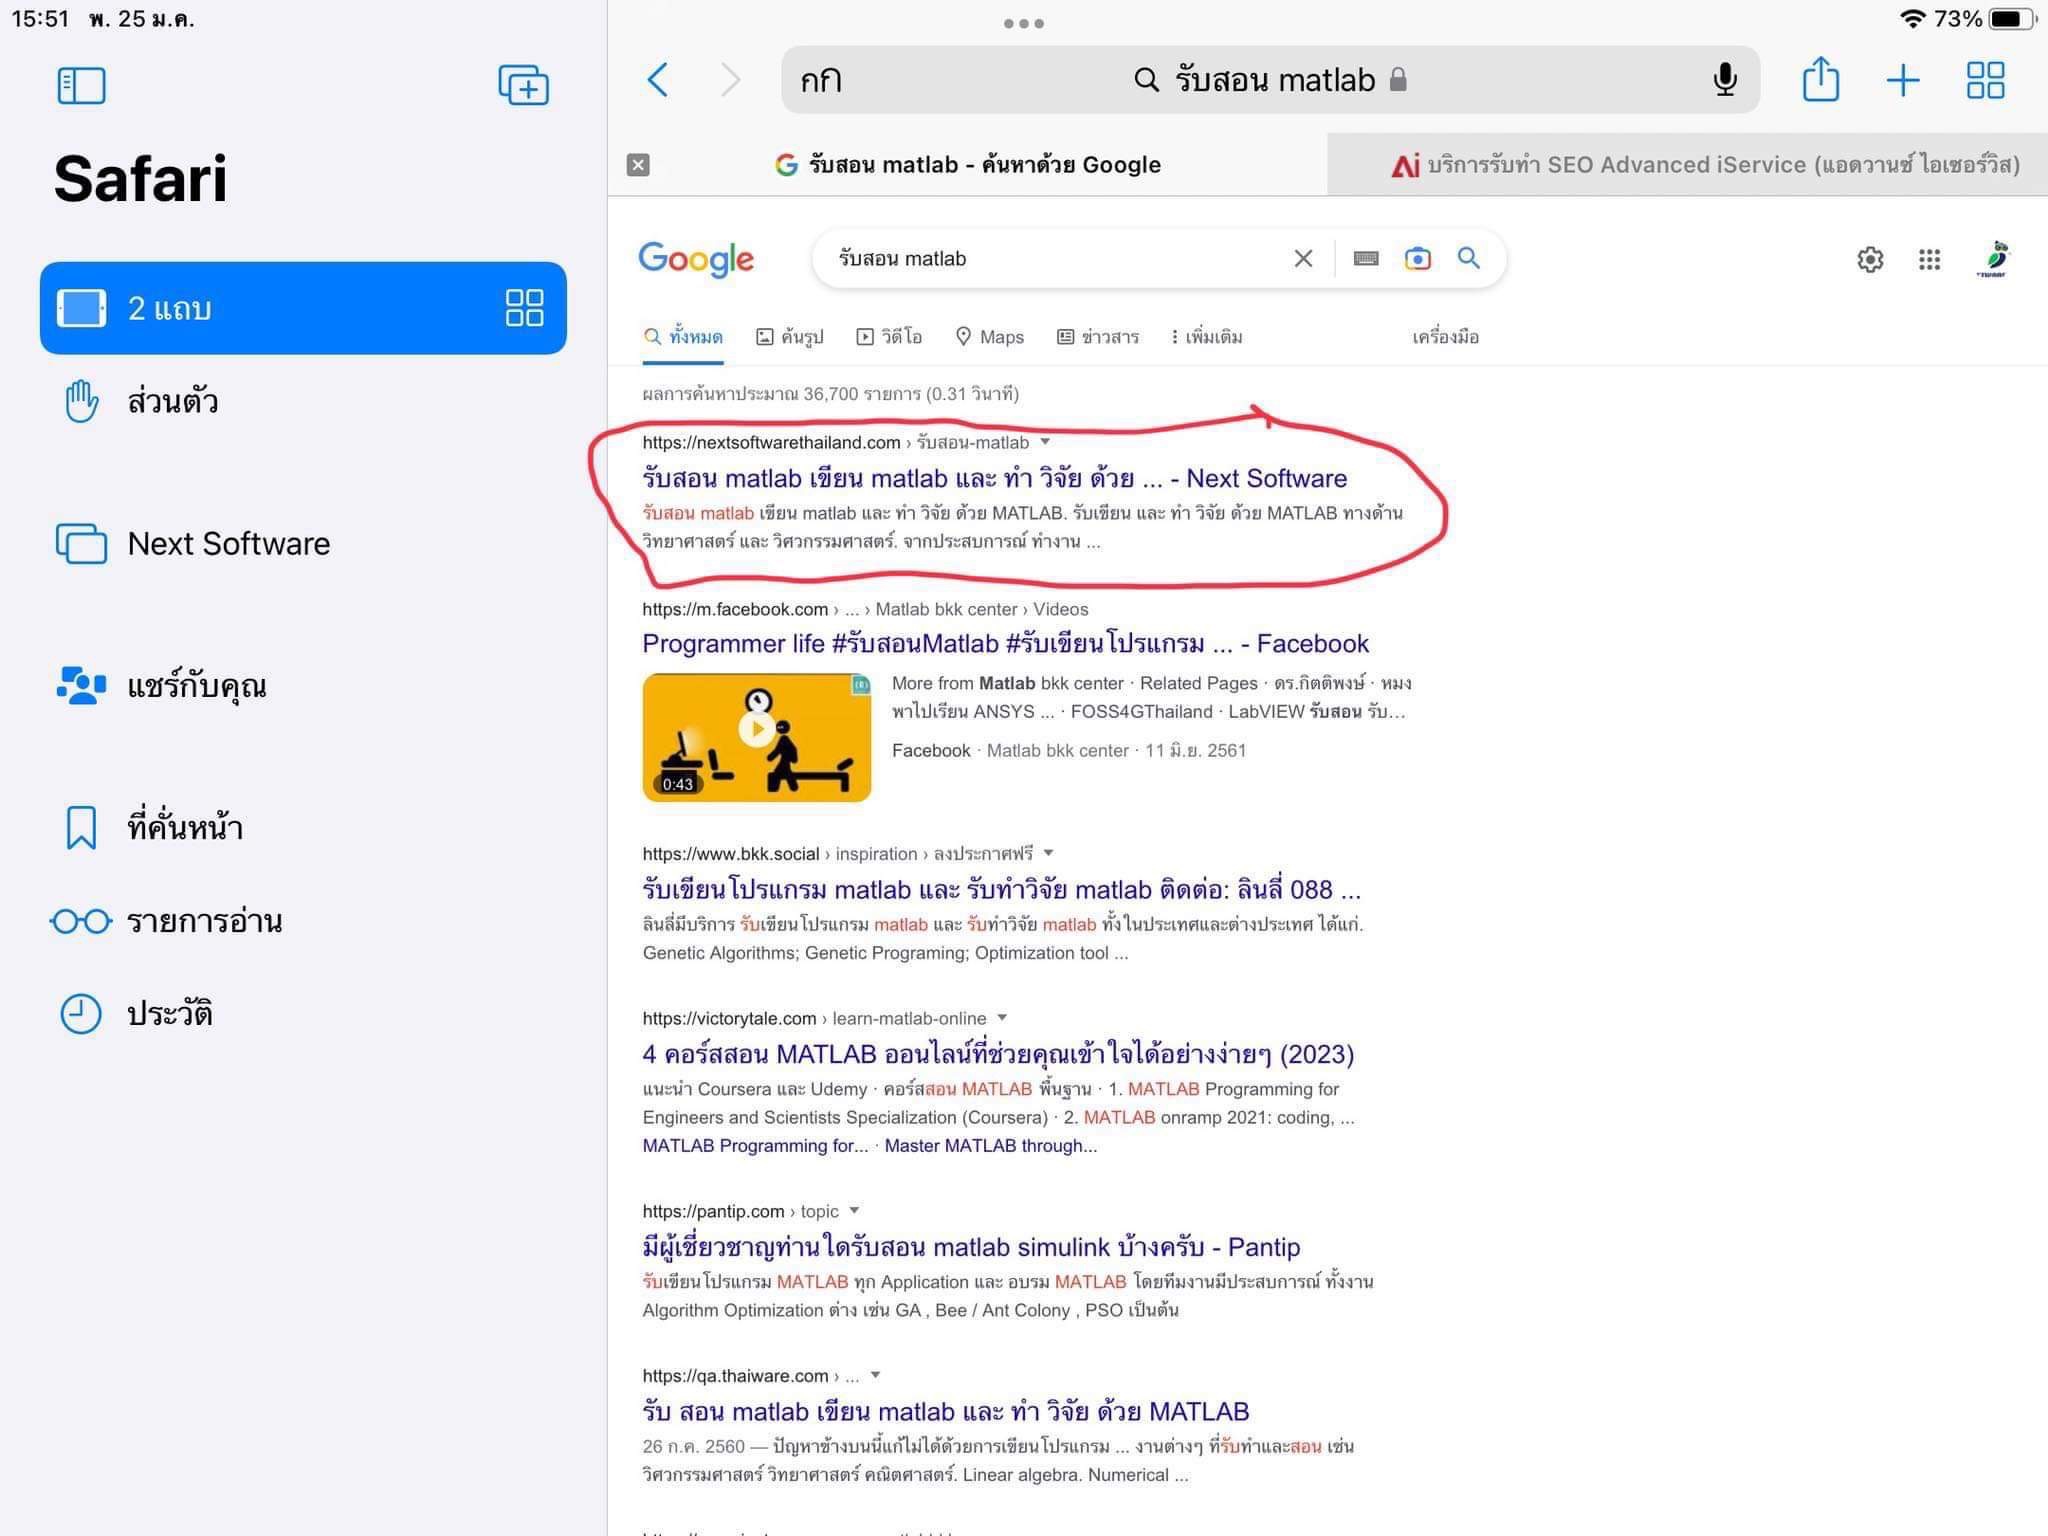The image size is (2048, 1536).
Task: Open the Next Software tab group
Action: click(x=228, y=543)
